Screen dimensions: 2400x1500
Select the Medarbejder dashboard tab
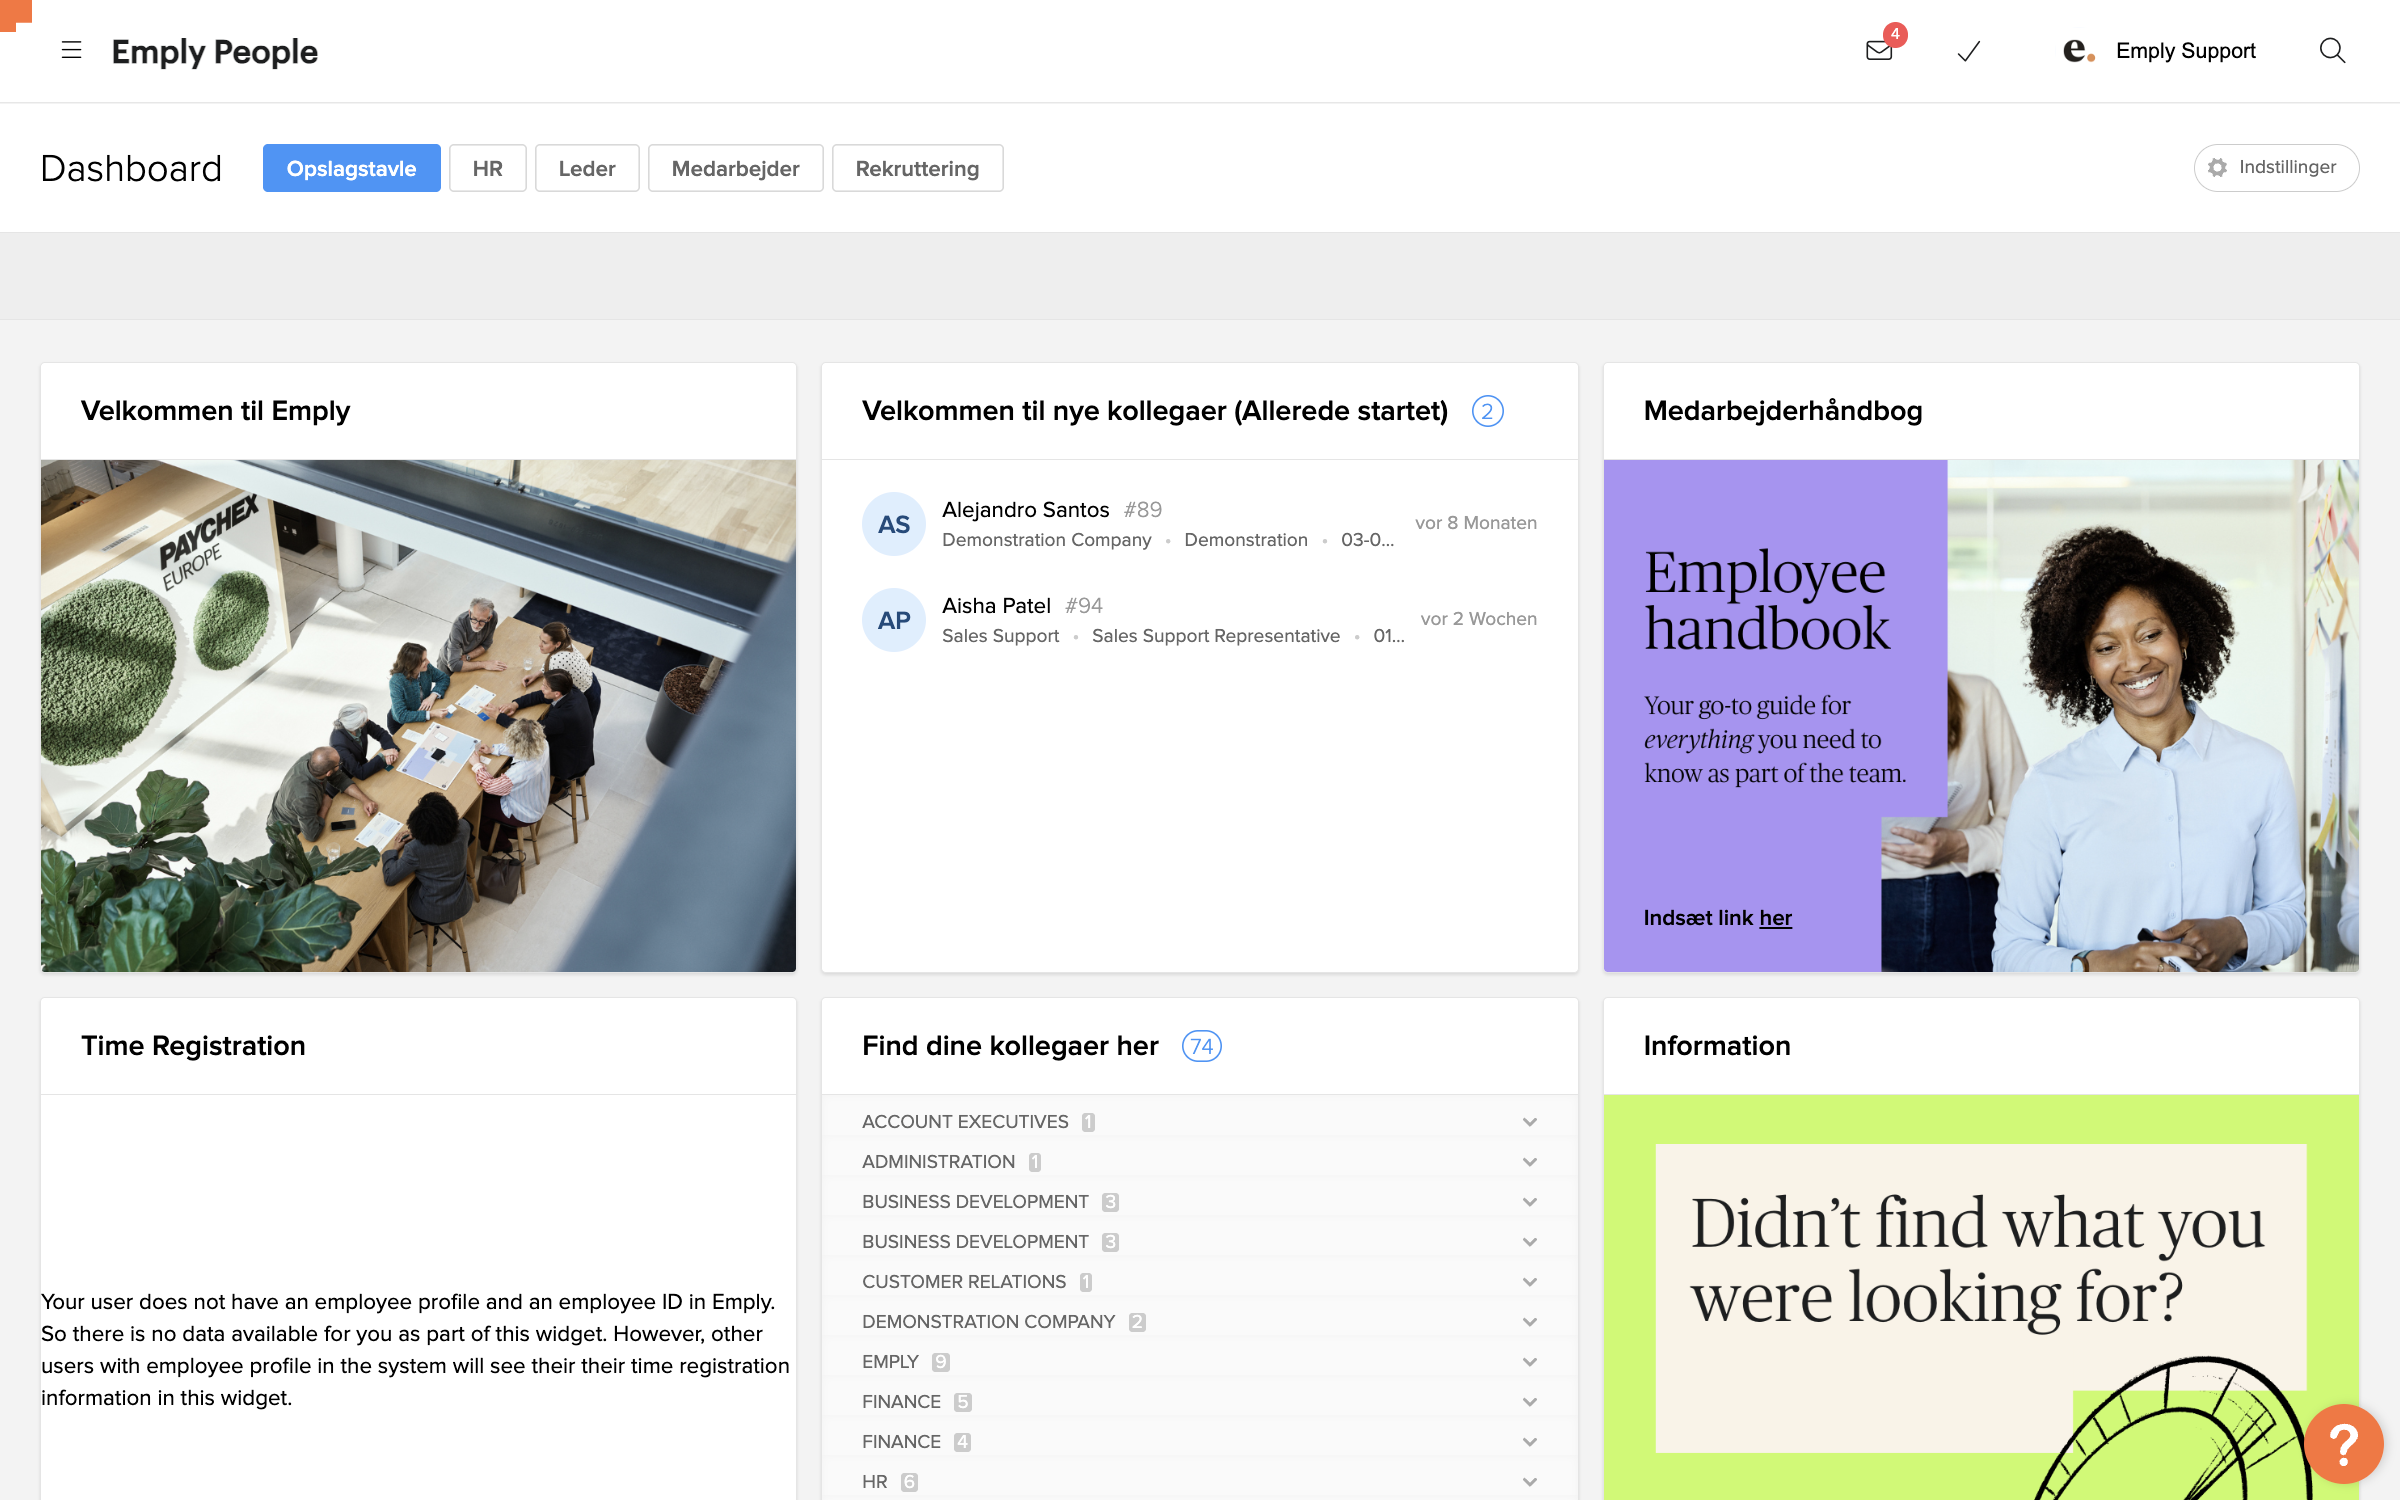[735, 168]
